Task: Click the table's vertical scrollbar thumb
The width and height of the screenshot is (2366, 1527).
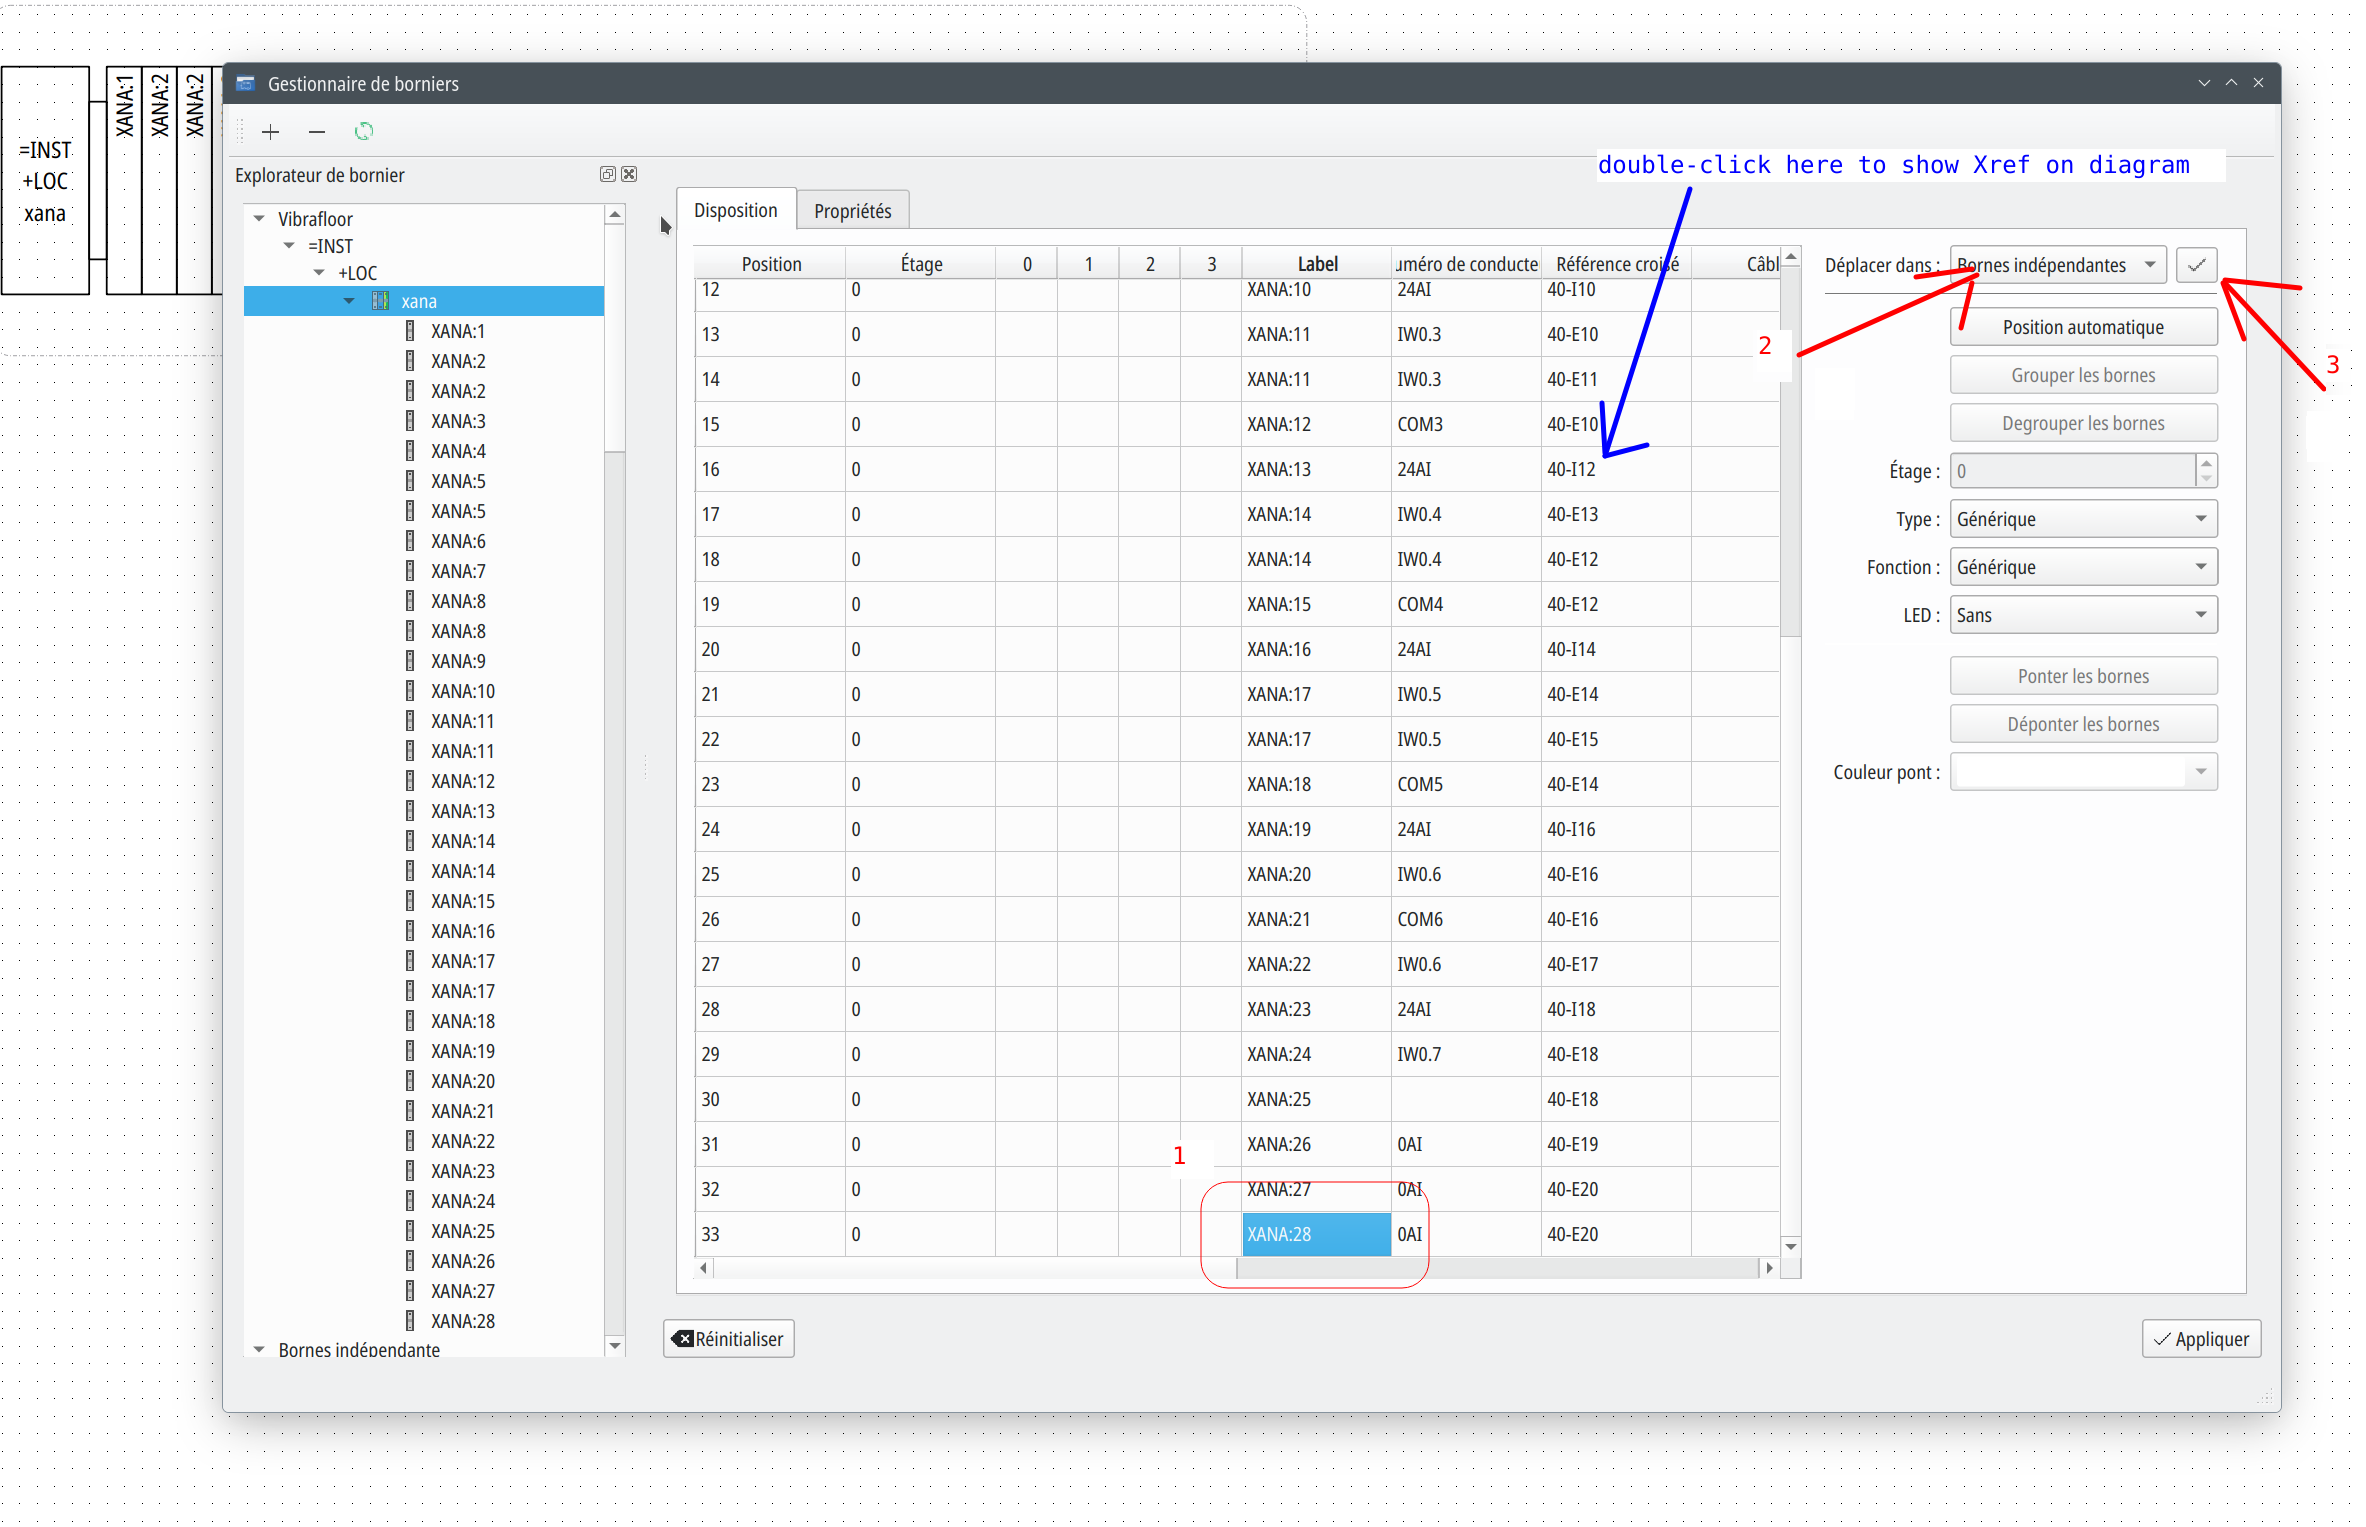Action: point(1790,453)
